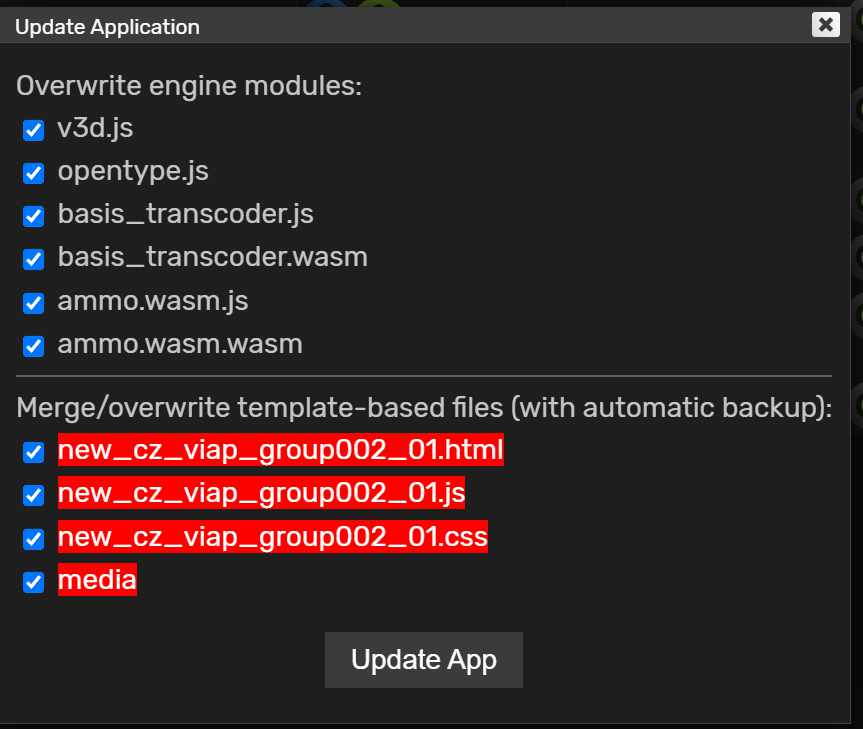863x729 pixels.
Task: Toggle the media folder checkbox
Action: [x=34, y=582]
